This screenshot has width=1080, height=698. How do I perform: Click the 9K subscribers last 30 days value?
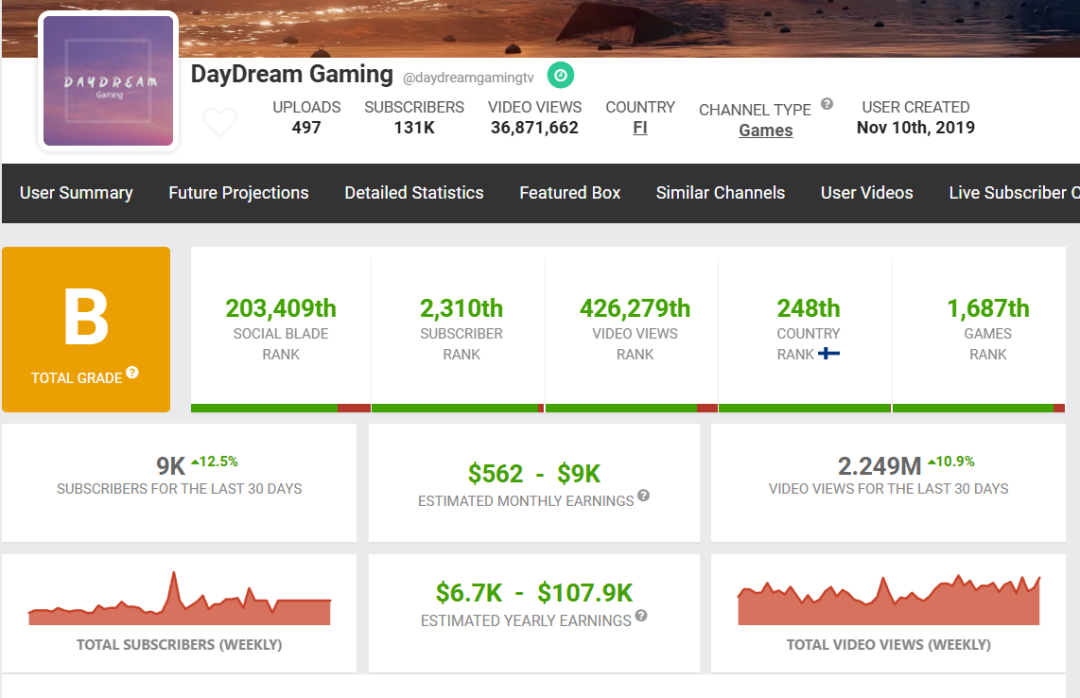[170, 466]
